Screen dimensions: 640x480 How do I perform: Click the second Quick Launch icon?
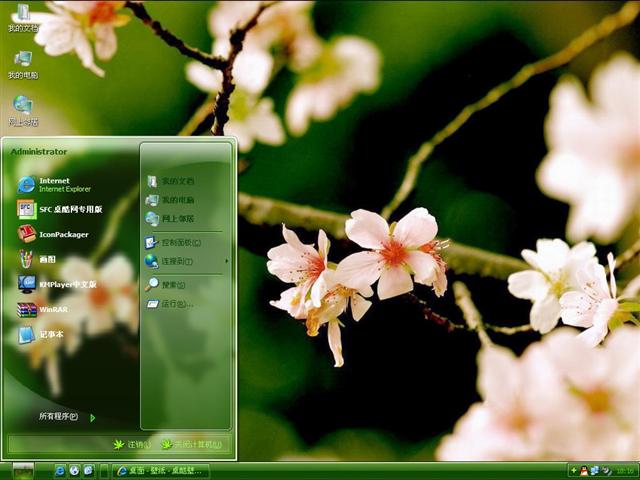point(74,471)
